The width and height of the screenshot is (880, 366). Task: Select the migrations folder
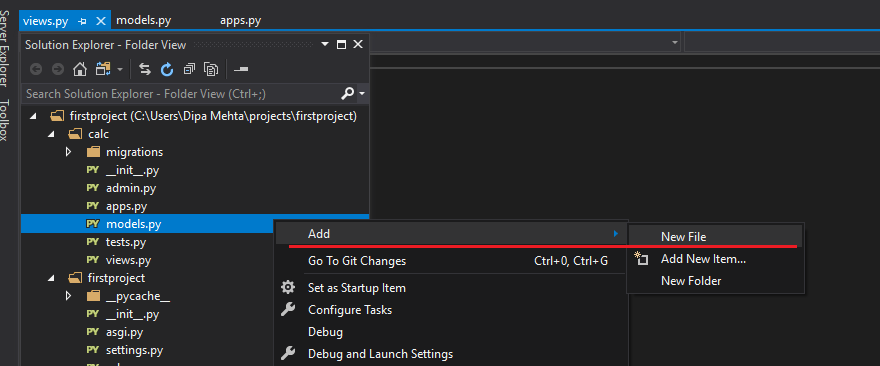(x=134, y=152)
